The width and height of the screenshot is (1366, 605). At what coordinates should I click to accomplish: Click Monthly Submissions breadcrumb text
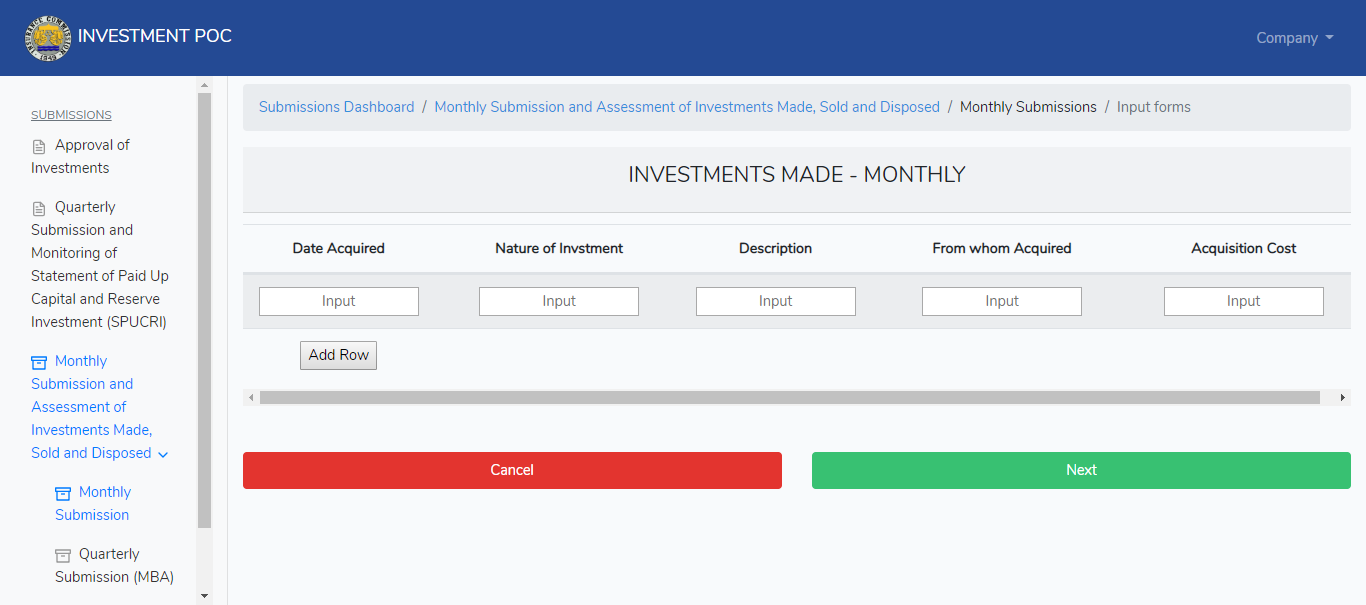pos(1028,107)
